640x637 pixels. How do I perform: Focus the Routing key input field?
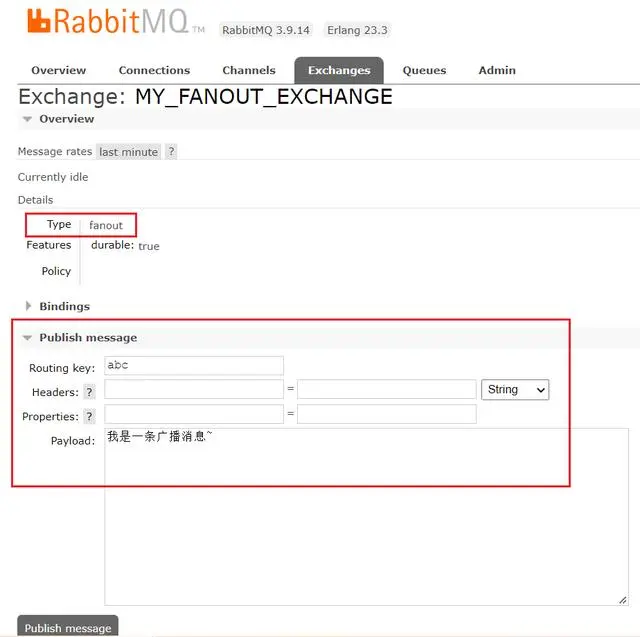click(x=194, y=366)
